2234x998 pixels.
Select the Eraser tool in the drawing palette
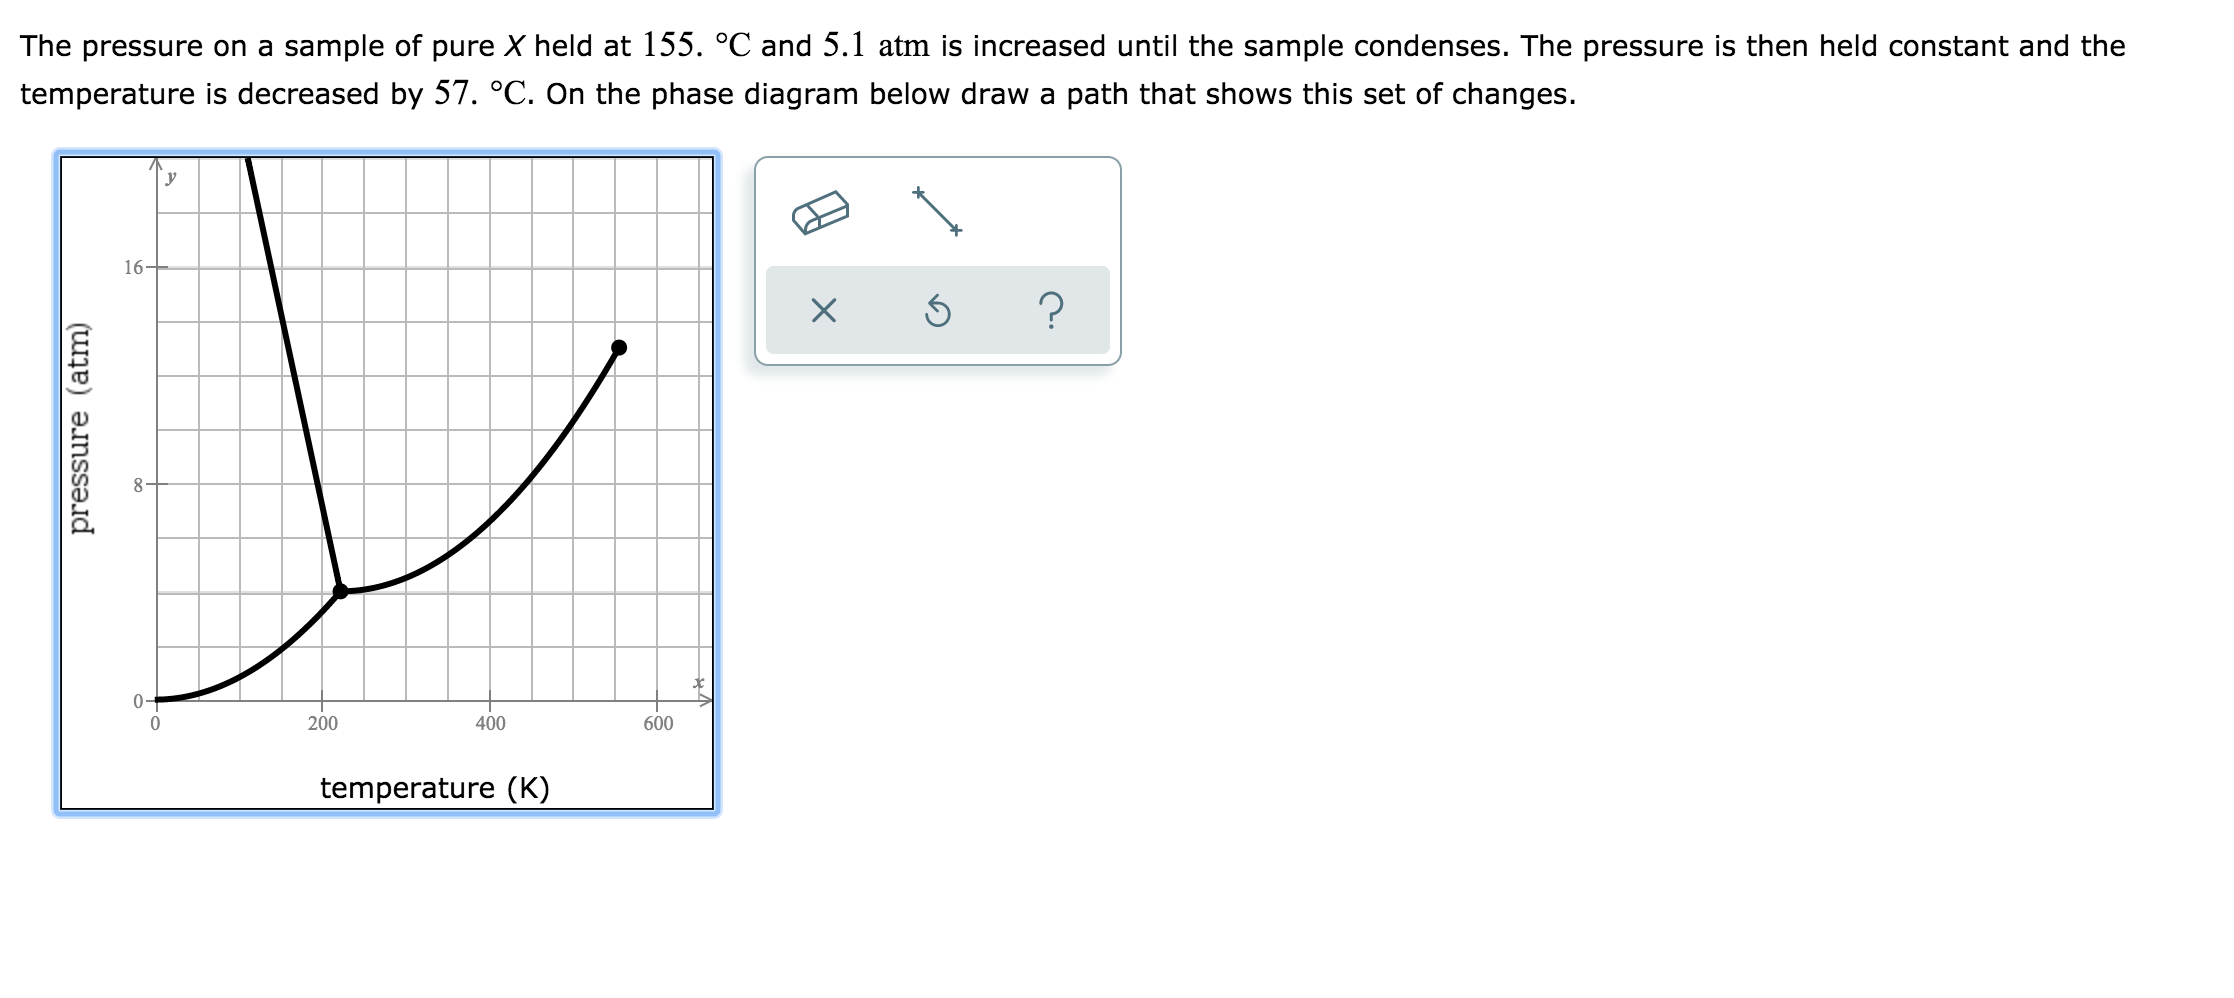coord(822,212)
